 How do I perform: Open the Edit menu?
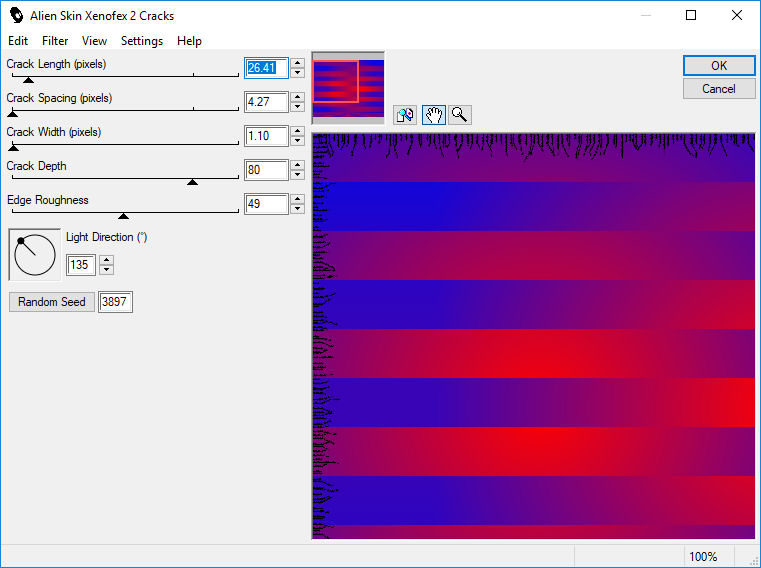click(18, 41)
